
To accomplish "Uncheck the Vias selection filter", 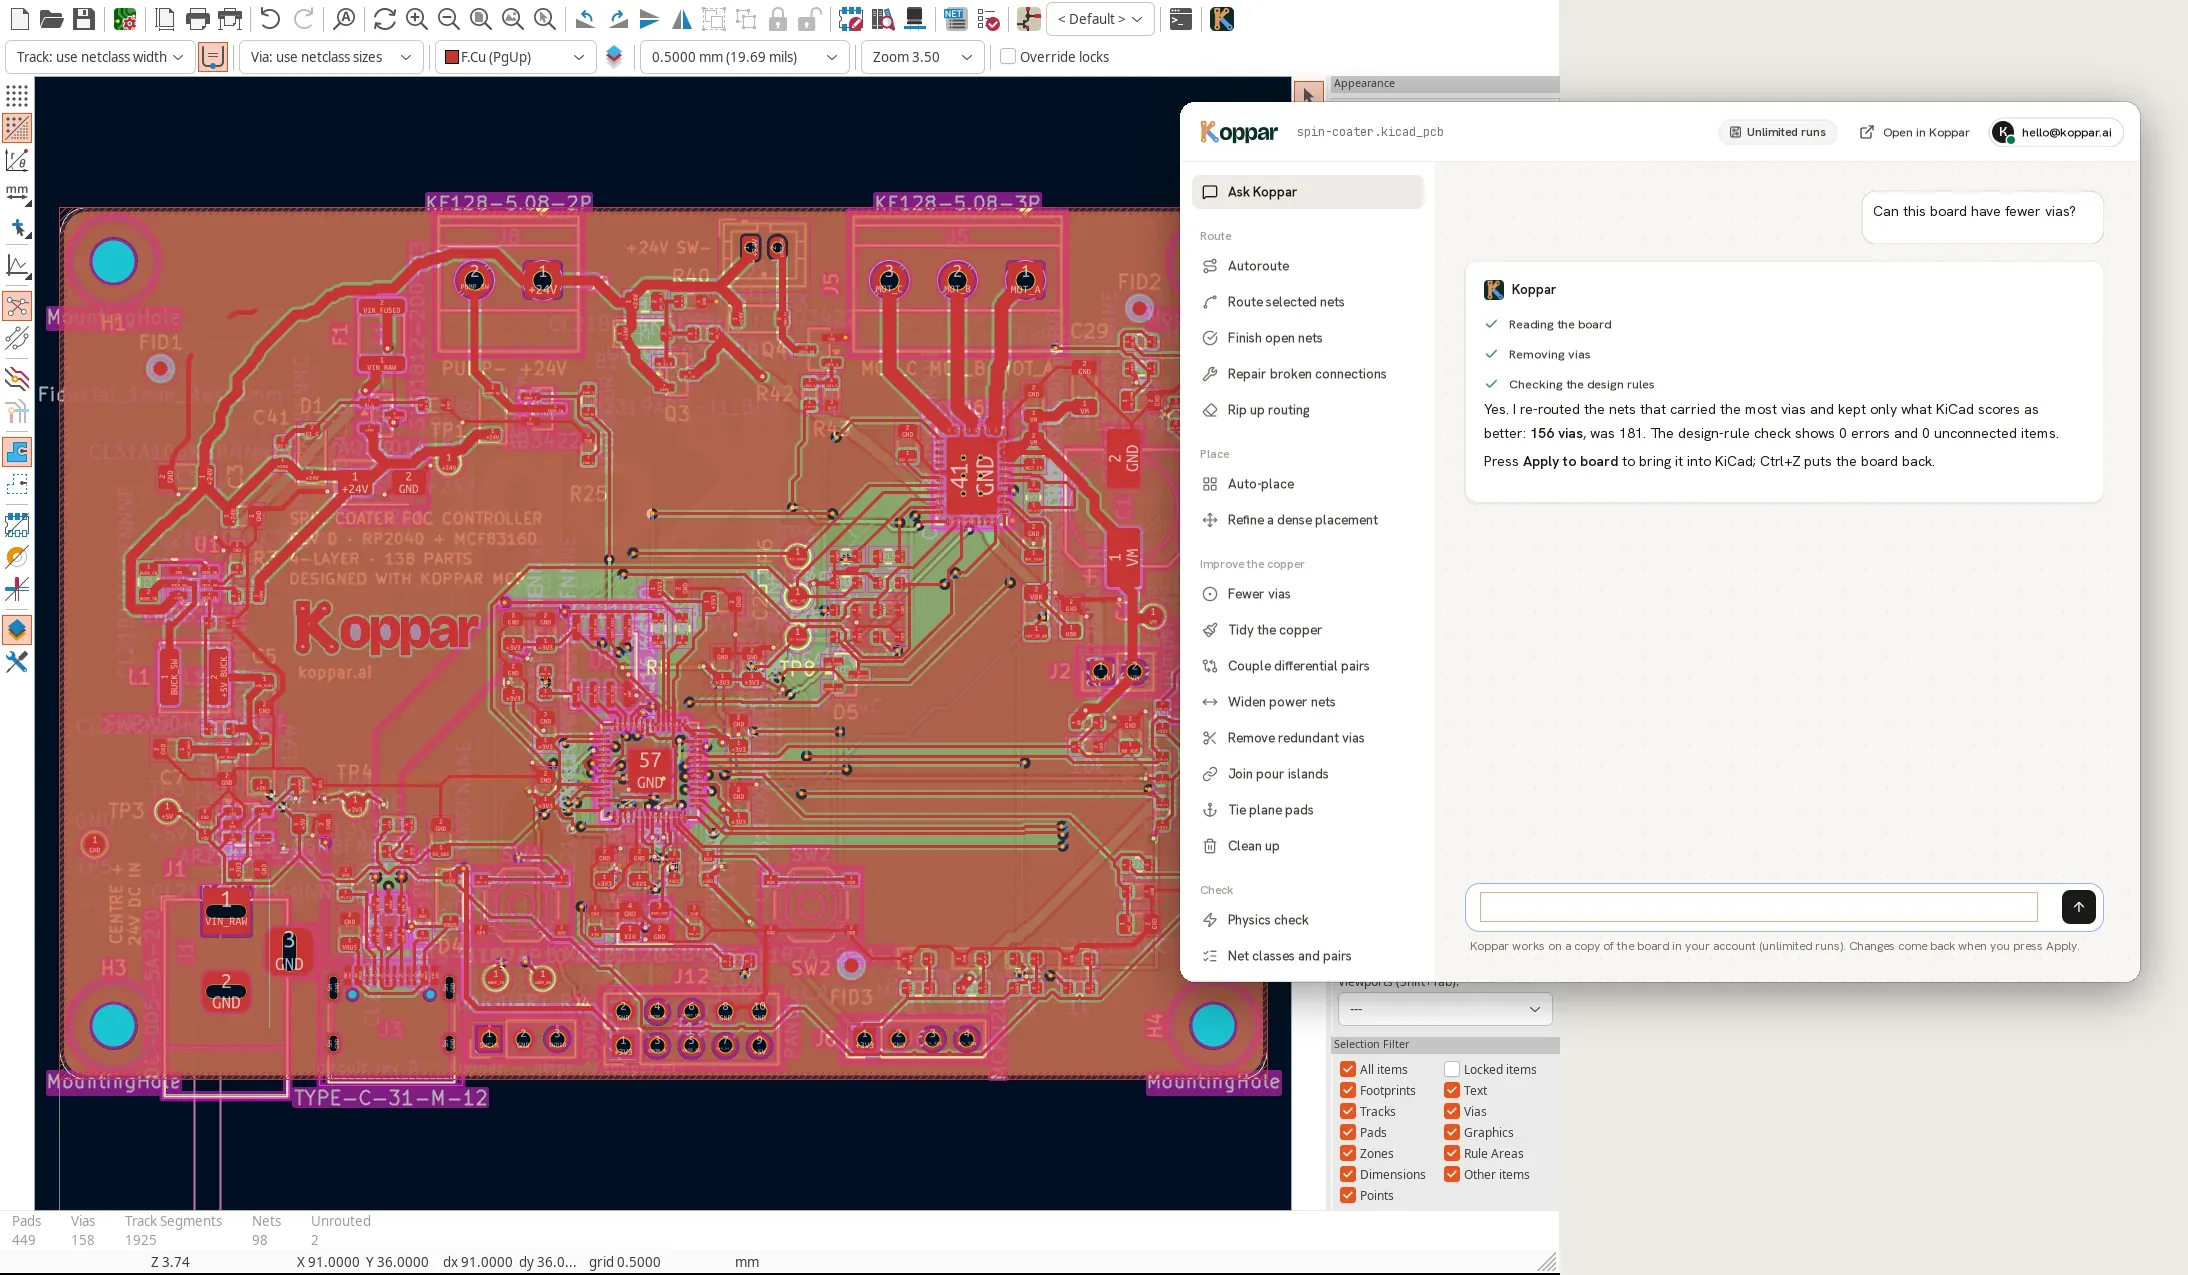I will [1452, 1111].
